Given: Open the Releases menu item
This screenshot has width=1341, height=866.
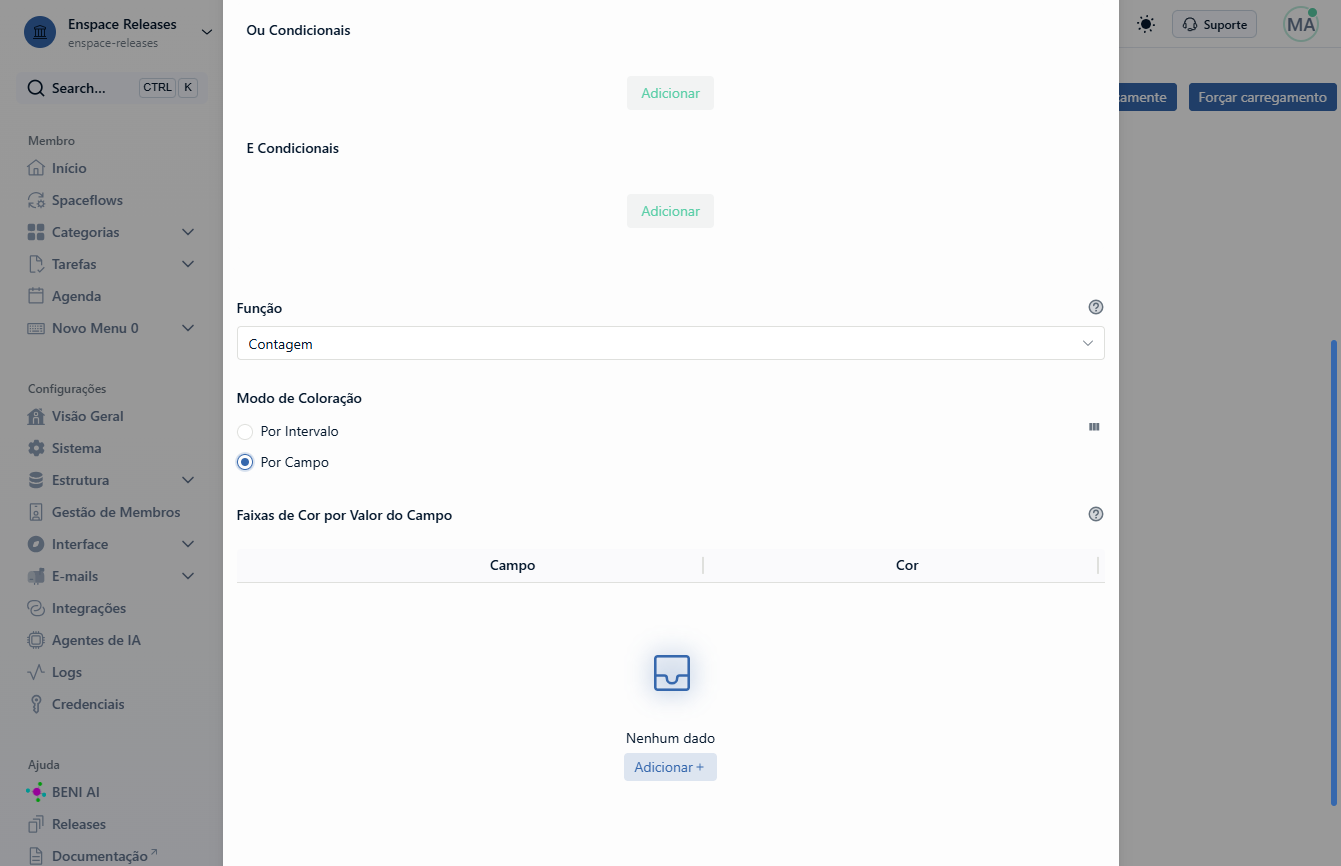Looking at the screenshot, I should [79, 824].
